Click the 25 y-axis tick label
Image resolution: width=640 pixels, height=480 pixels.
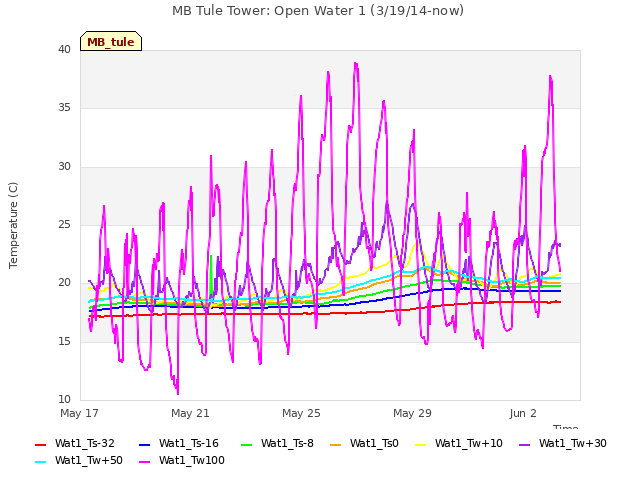pos(64,224)
